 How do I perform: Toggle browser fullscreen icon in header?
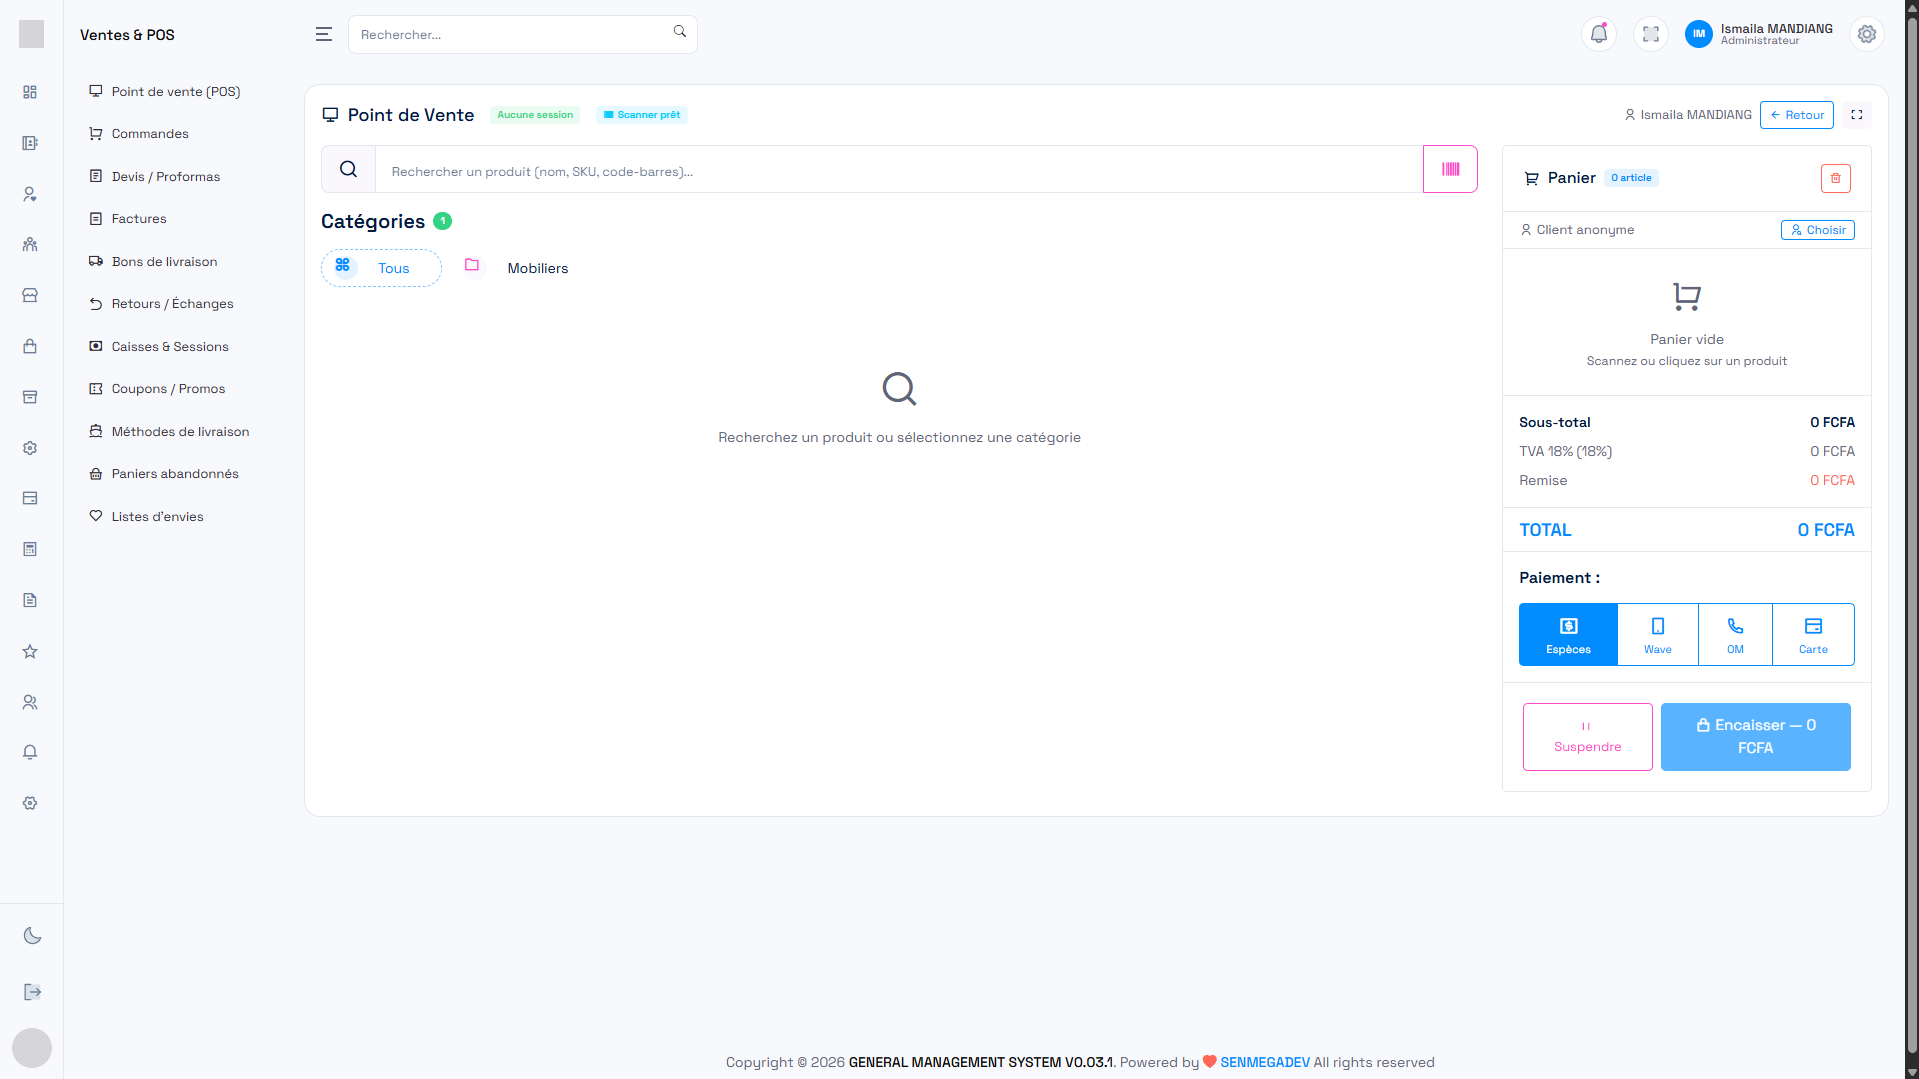tap(1650, 34)
